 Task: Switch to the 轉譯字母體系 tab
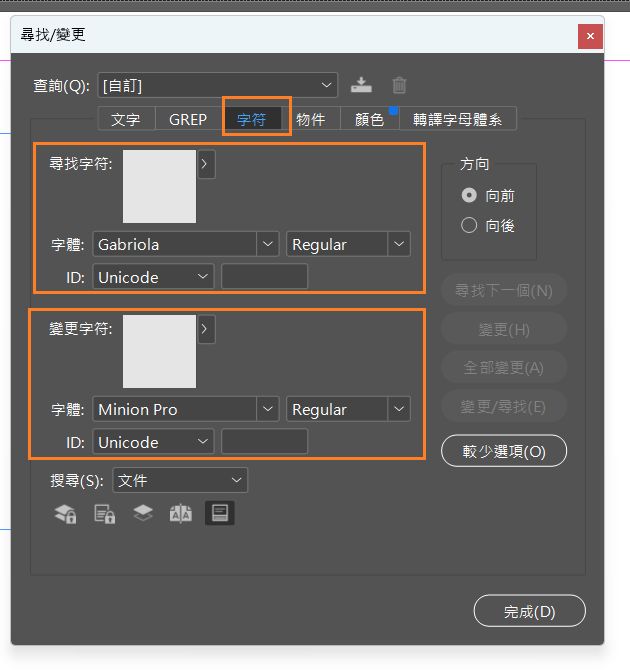point(458,119)
